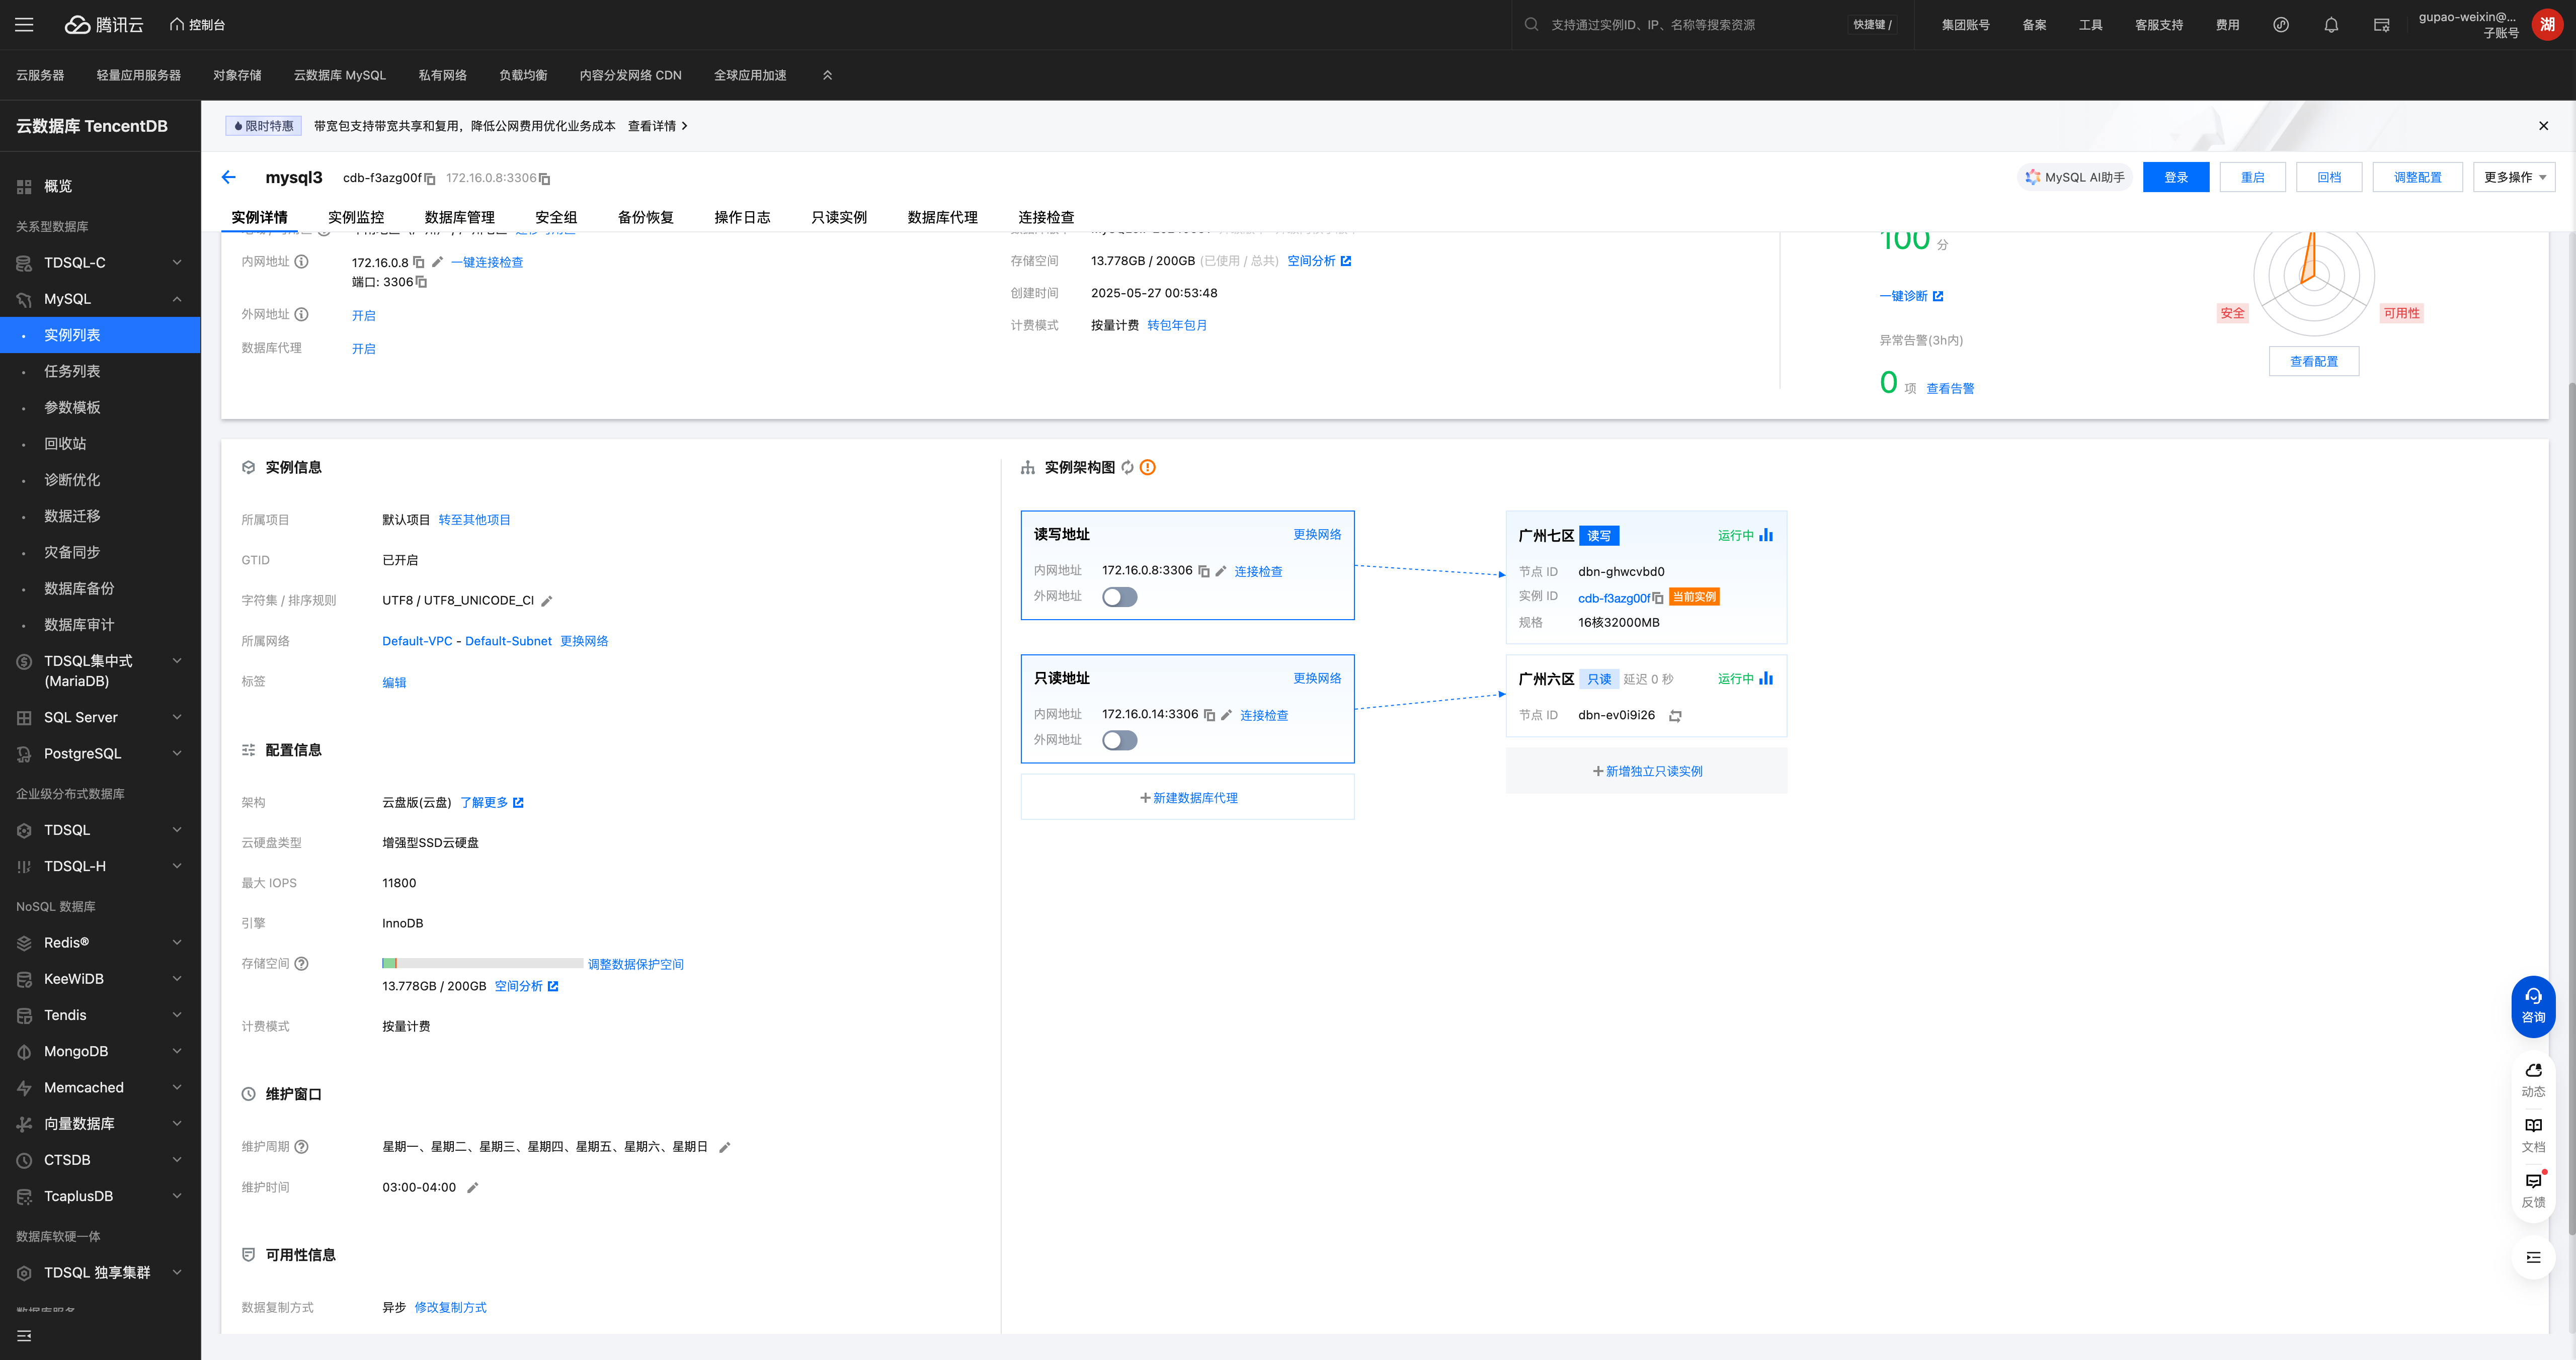This screenshot has width=2576, height=1360.
Task: Expand the TDSQL-C sidebar group
Action: [x=100, y=263]
